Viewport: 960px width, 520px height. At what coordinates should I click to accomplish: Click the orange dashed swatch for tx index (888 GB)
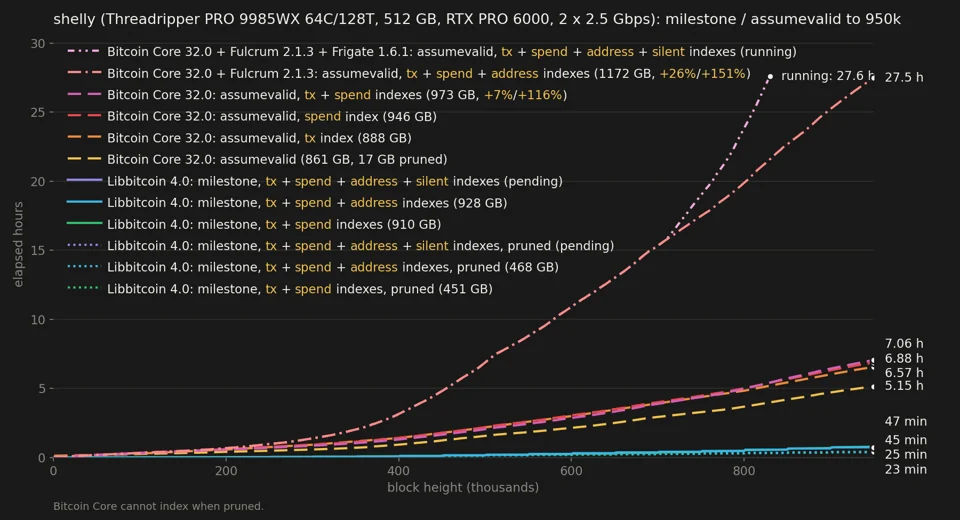(x=84, y=137)
